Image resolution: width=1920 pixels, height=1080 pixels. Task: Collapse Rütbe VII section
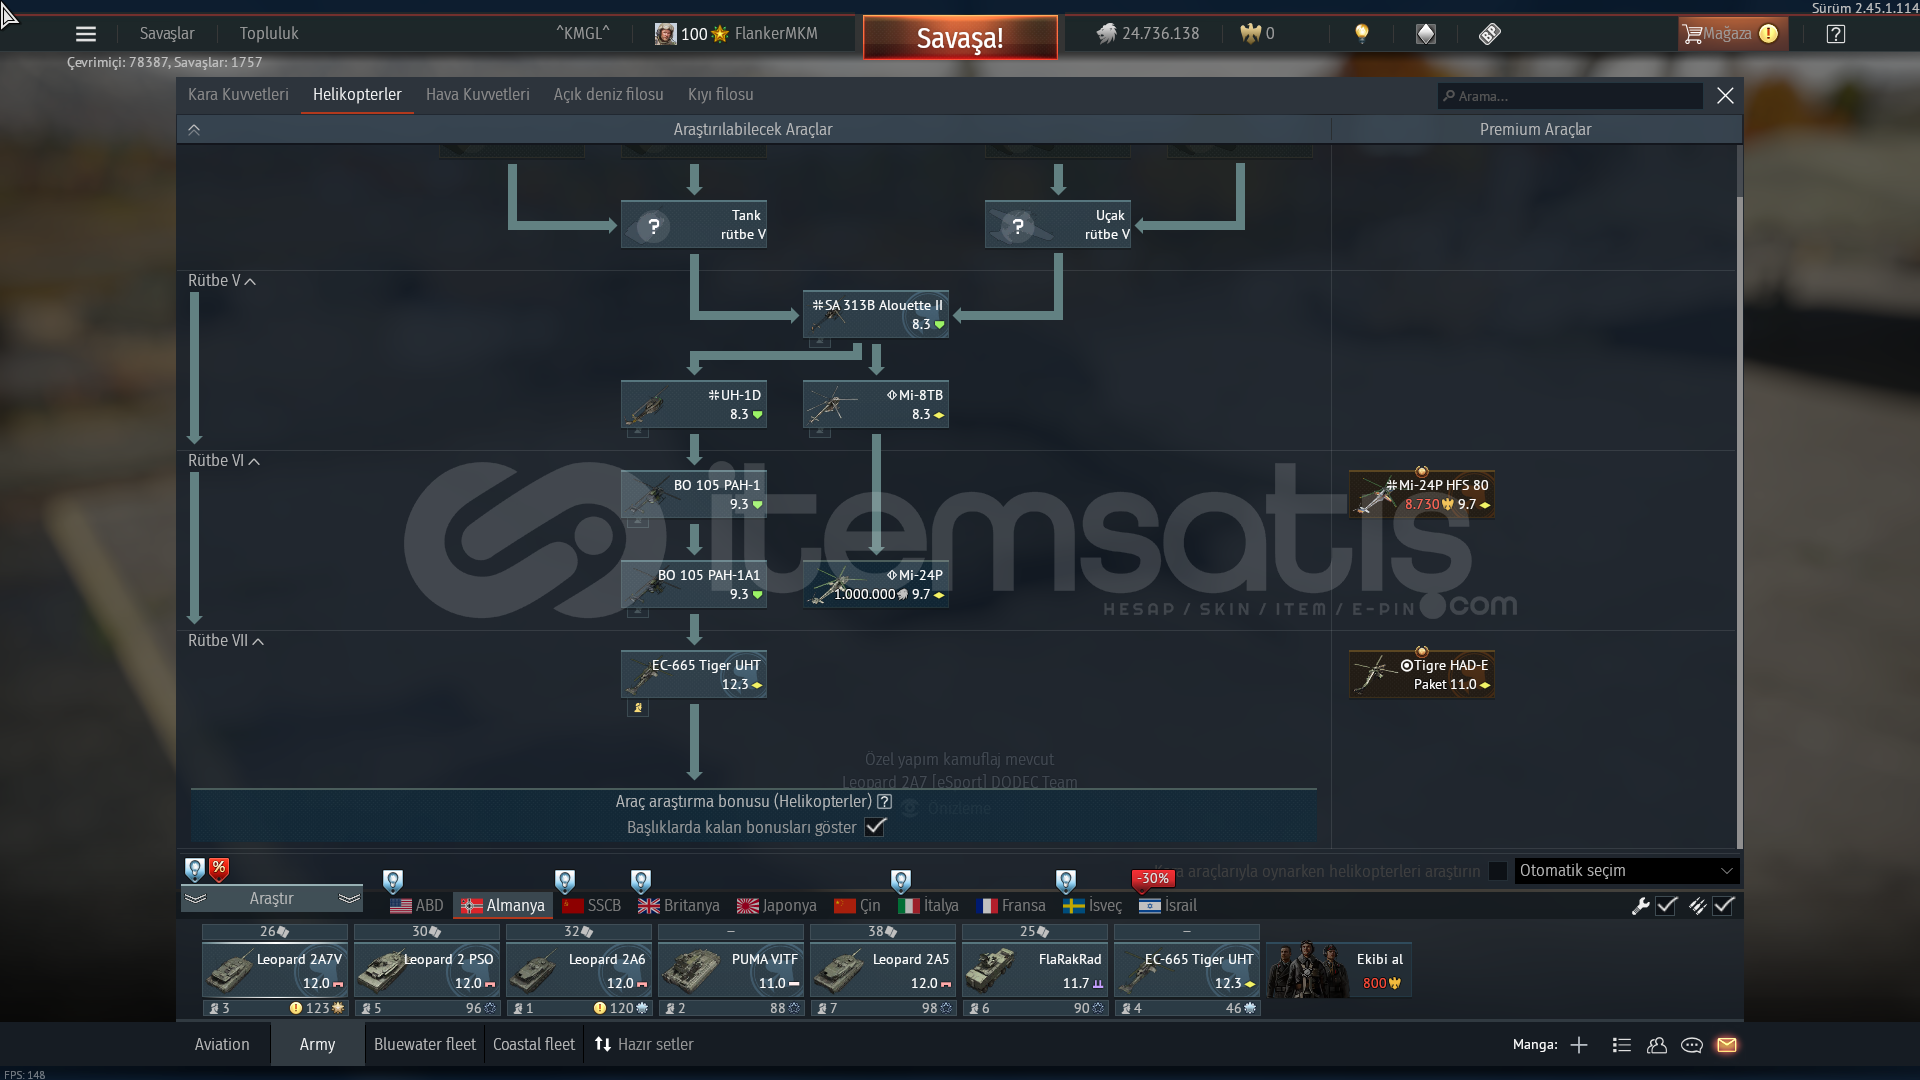[226, 641]
